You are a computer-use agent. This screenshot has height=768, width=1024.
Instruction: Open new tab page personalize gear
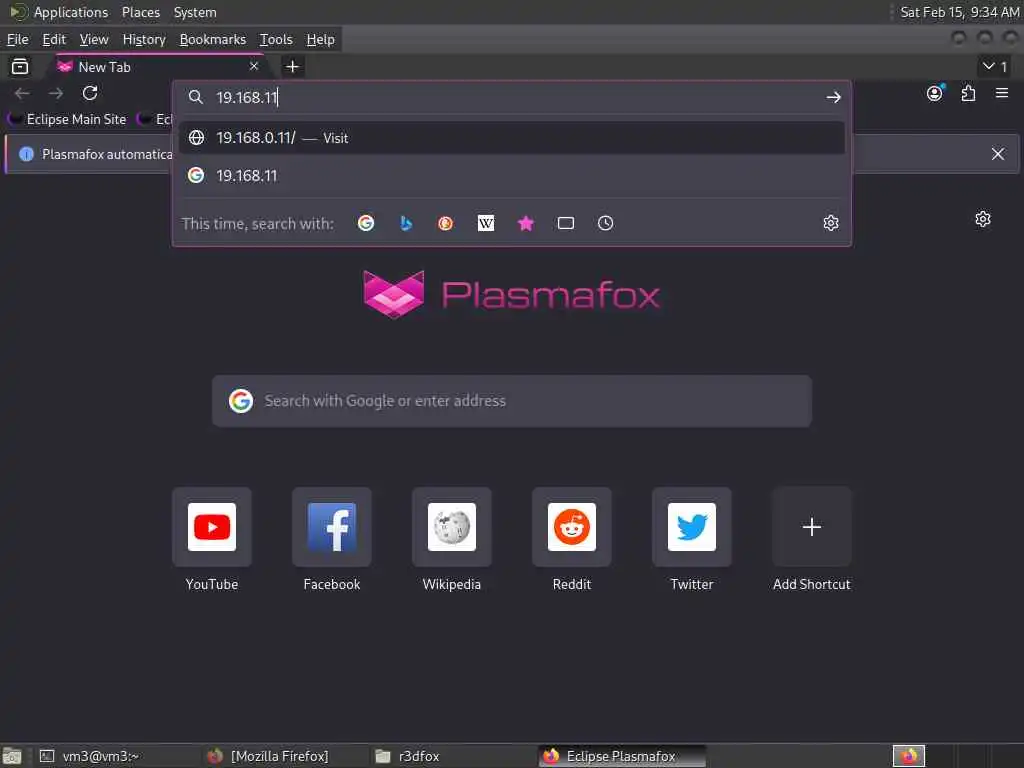click(983, 219)
